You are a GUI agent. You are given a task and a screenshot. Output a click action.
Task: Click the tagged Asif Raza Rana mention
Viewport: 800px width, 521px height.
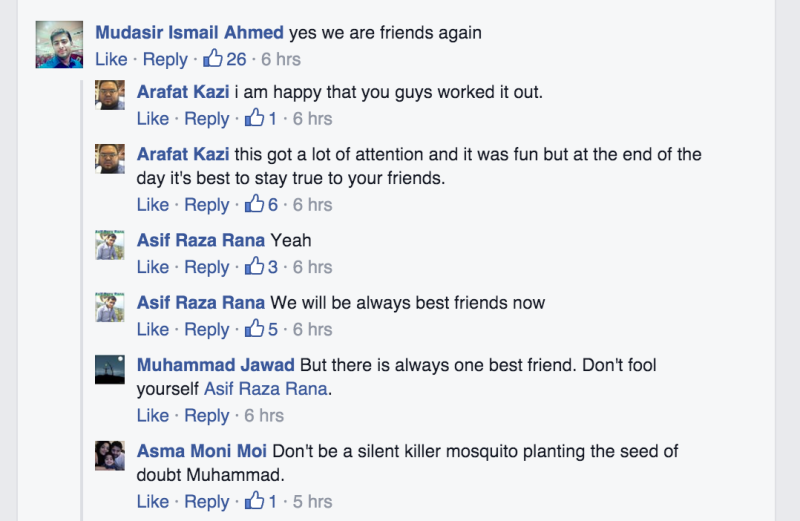[x=266, y=389]
